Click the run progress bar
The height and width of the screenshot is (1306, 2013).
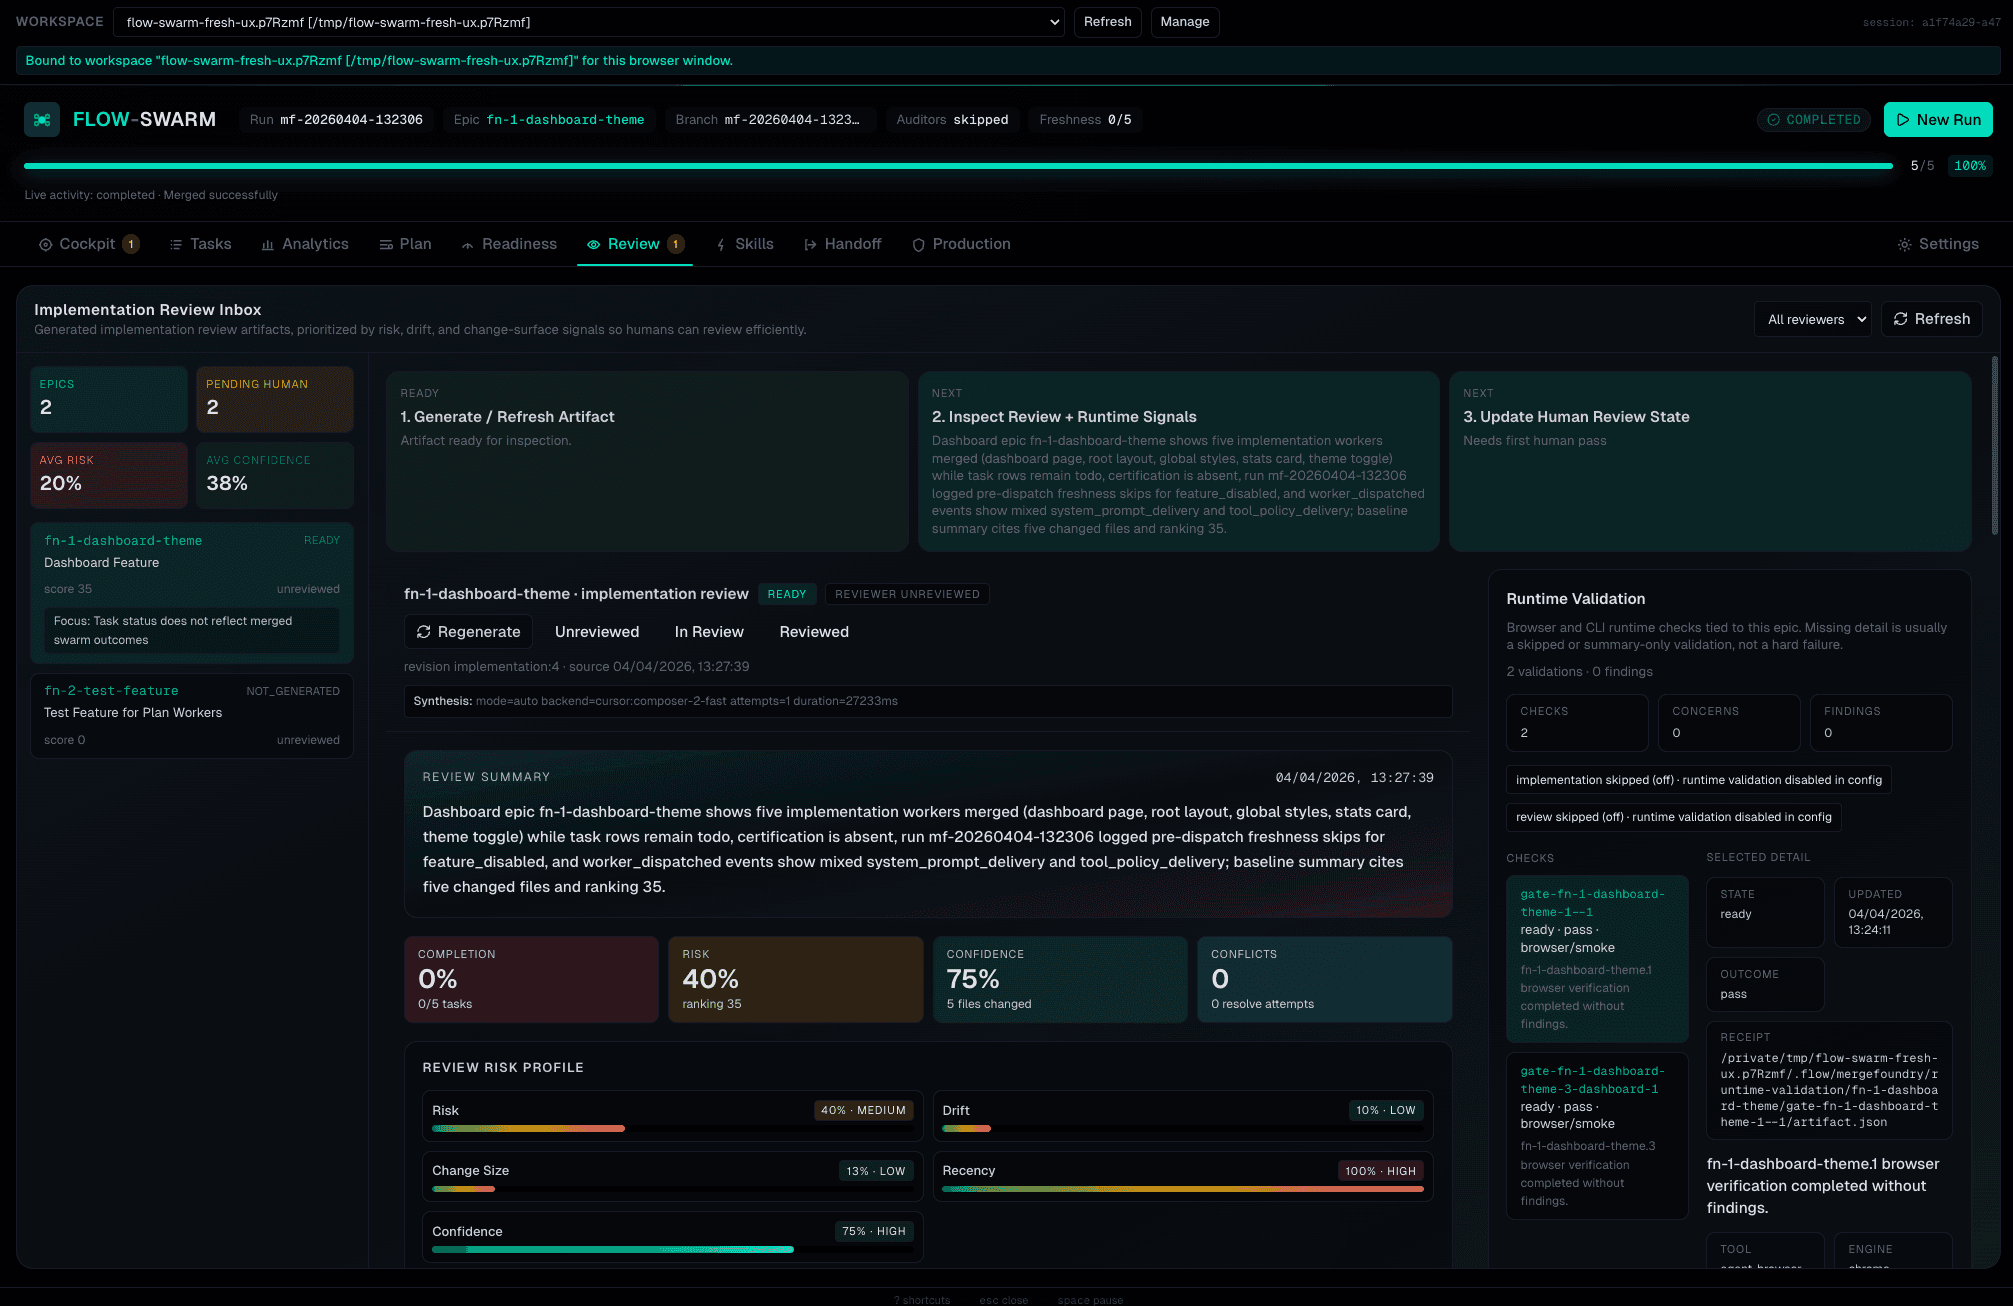coord(958,166)
